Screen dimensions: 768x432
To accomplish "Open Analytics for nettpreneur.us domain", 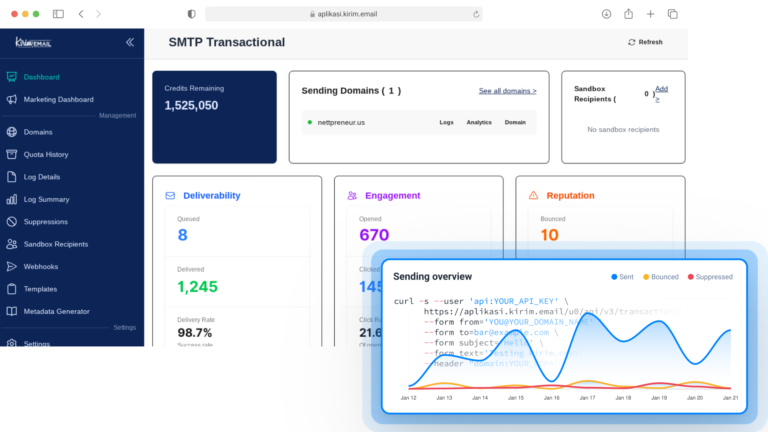I will click(479, 122).
